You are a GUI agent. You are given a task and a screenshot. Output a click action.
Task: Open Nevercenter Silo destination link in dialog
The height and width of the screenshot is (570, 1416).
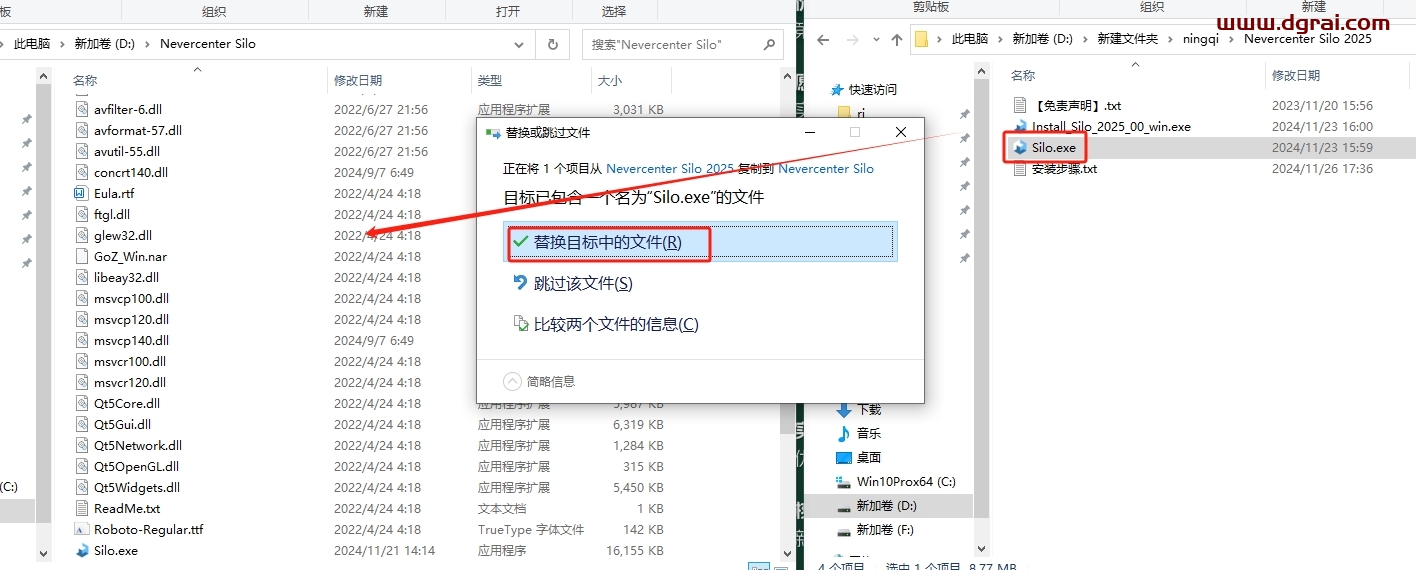[x=826, y=168]
